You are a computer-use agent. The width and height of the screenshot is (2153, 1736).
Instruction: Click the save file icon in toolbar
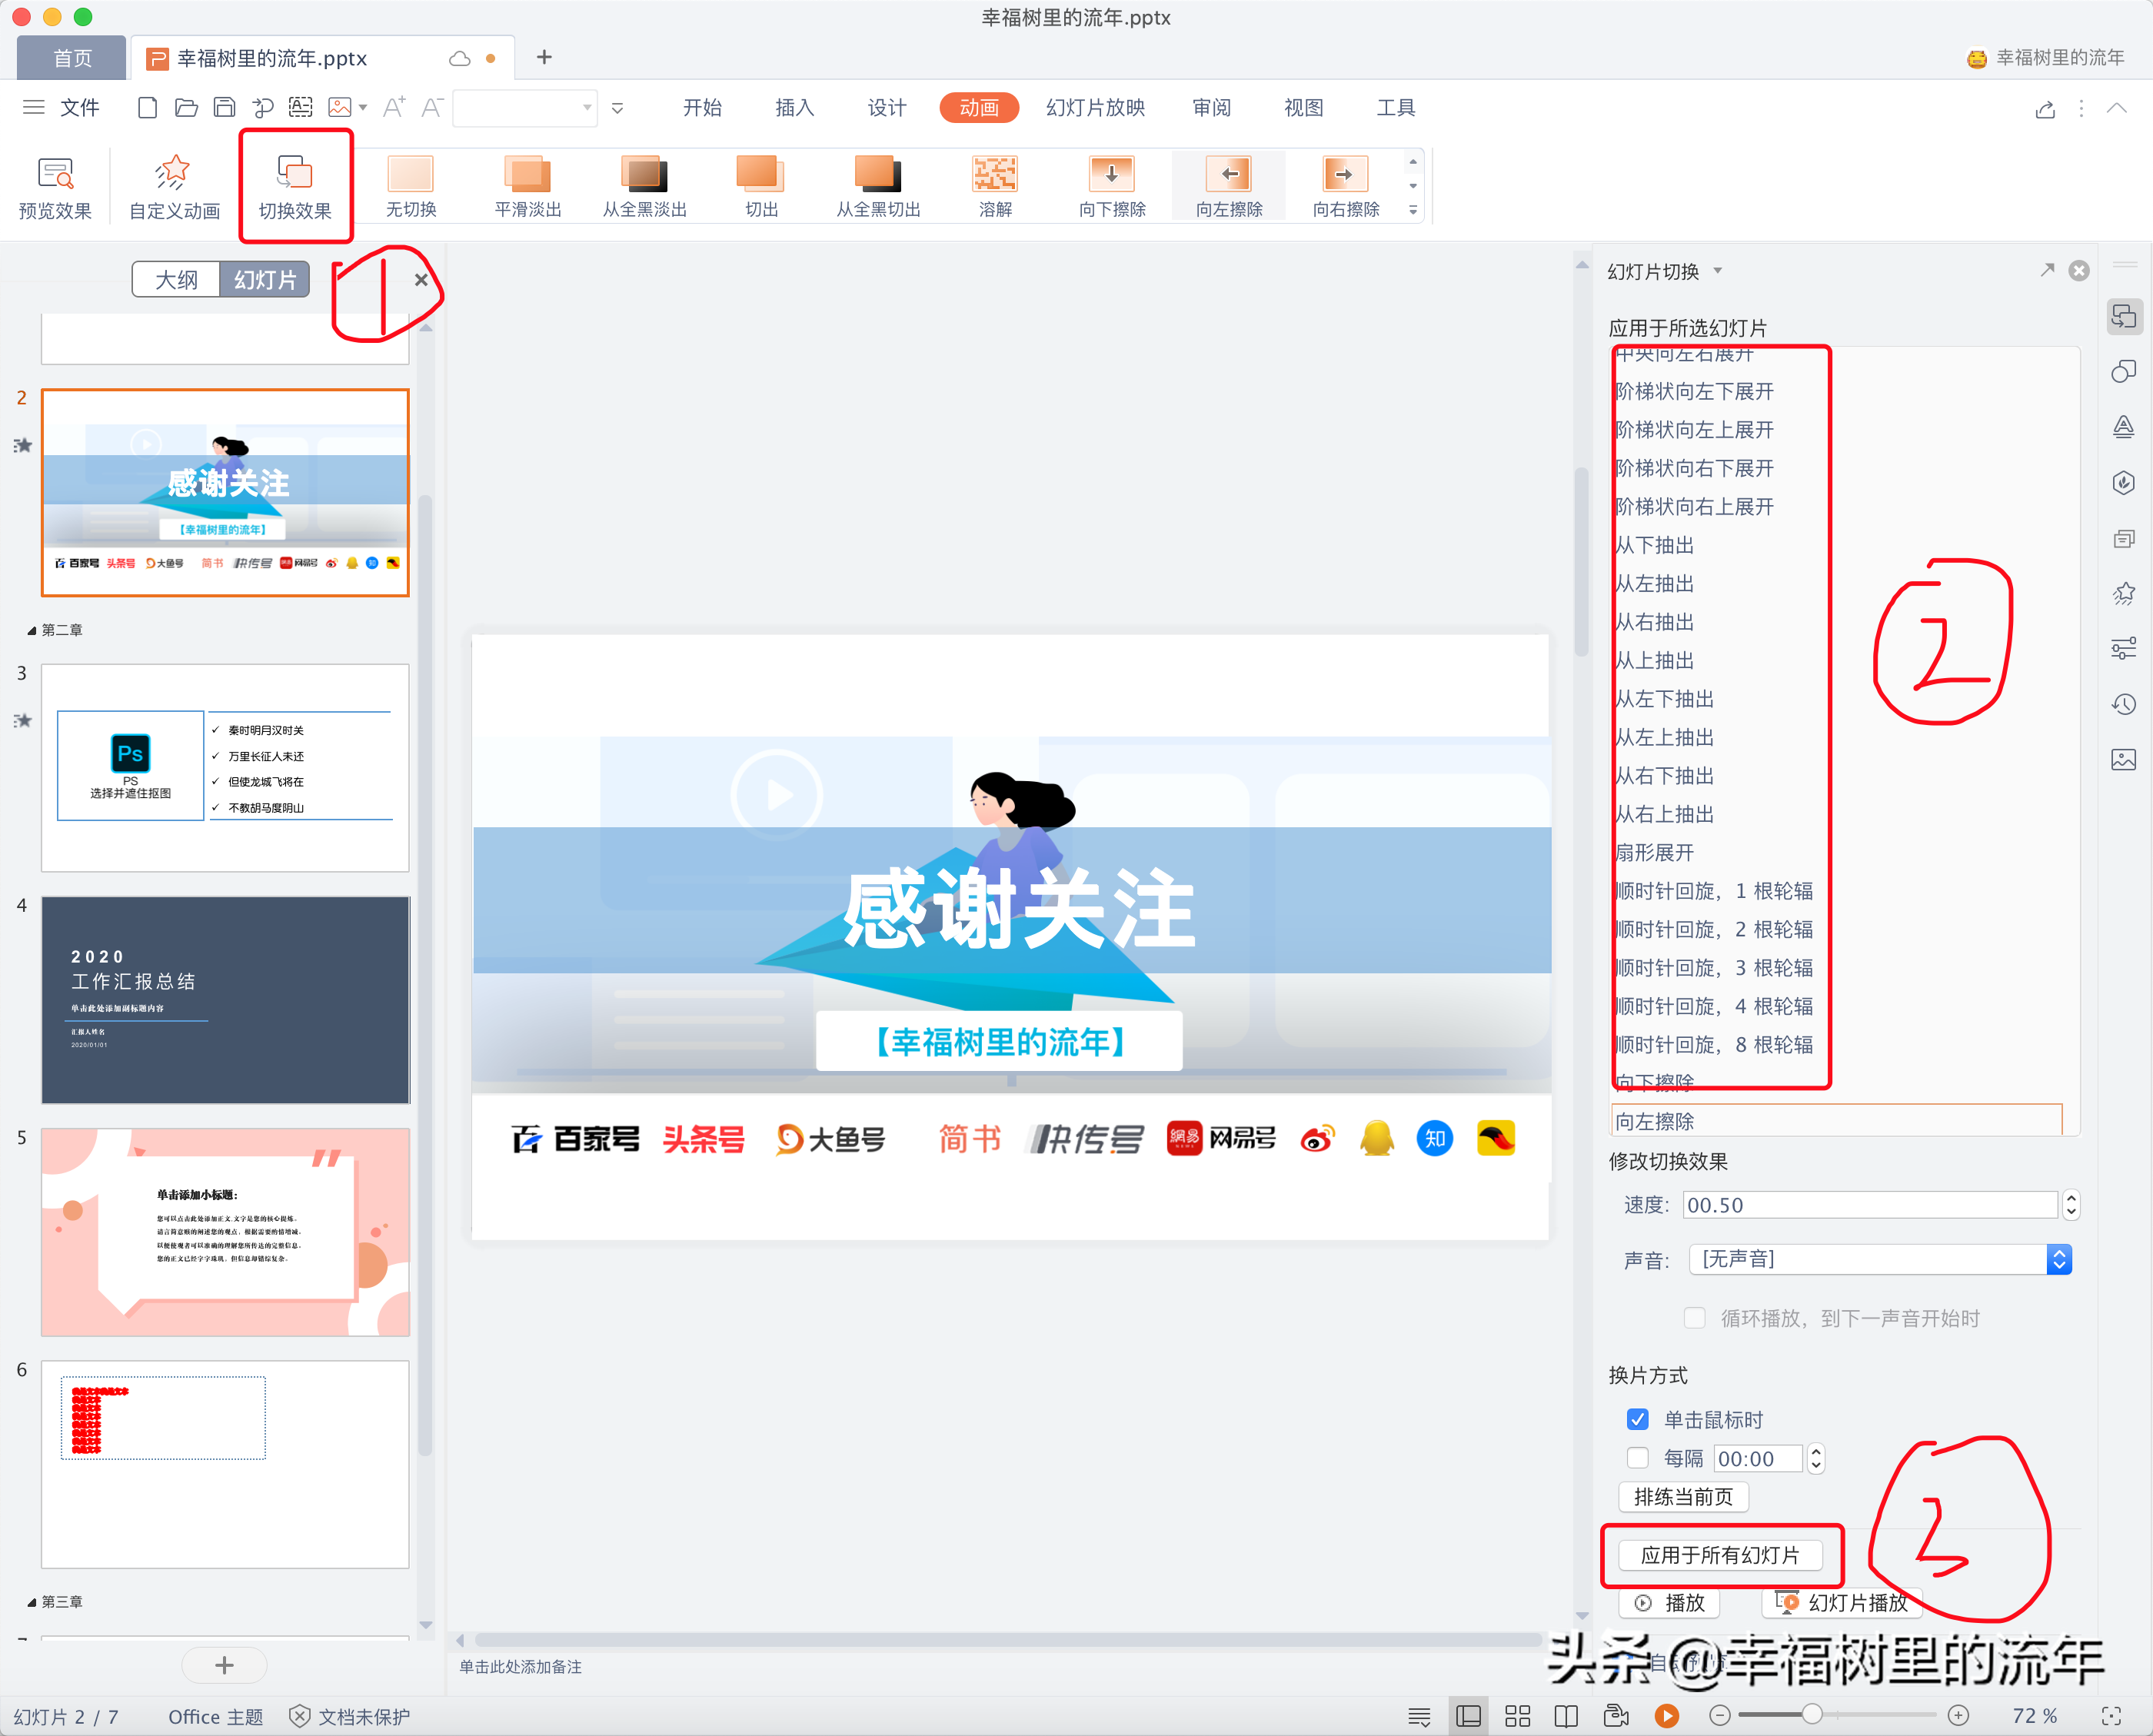coord(225,108)
